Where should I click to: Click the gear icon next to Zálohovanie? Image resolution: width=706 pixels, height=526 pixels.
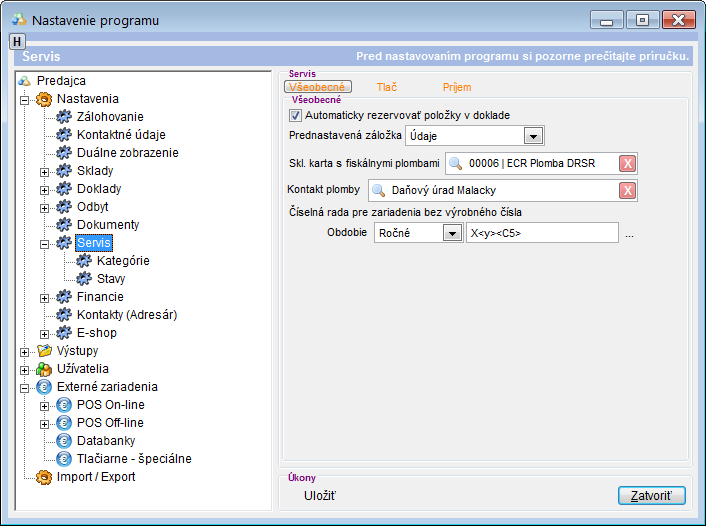tap(65, 117)
